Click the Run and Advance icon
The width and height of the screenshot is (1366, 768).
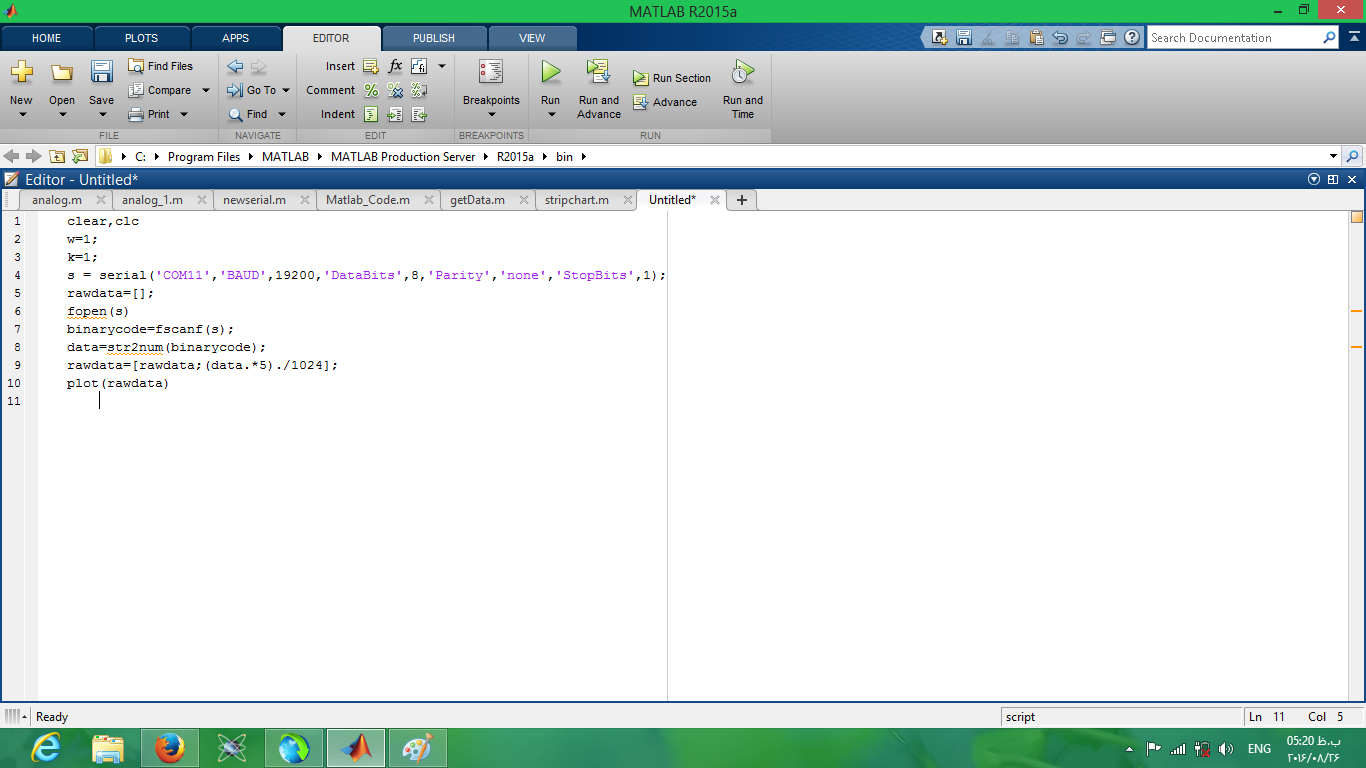tap(598, 72)
